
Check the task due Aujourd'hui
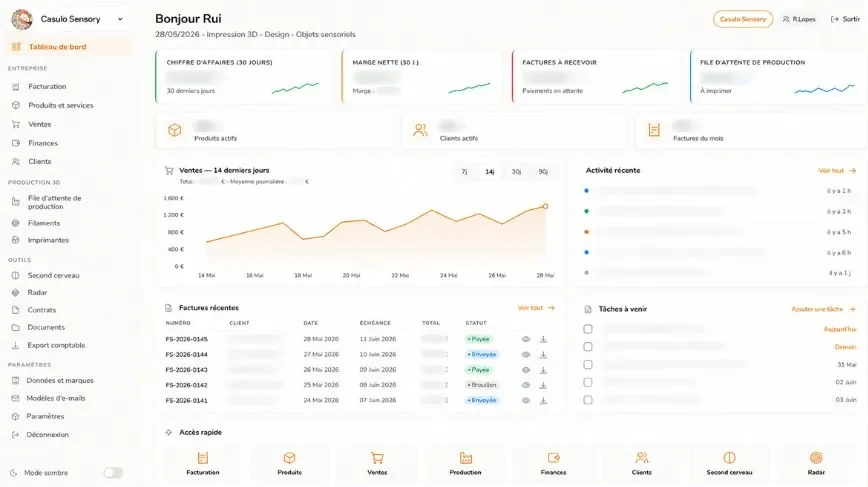click(x=588, y=329)
